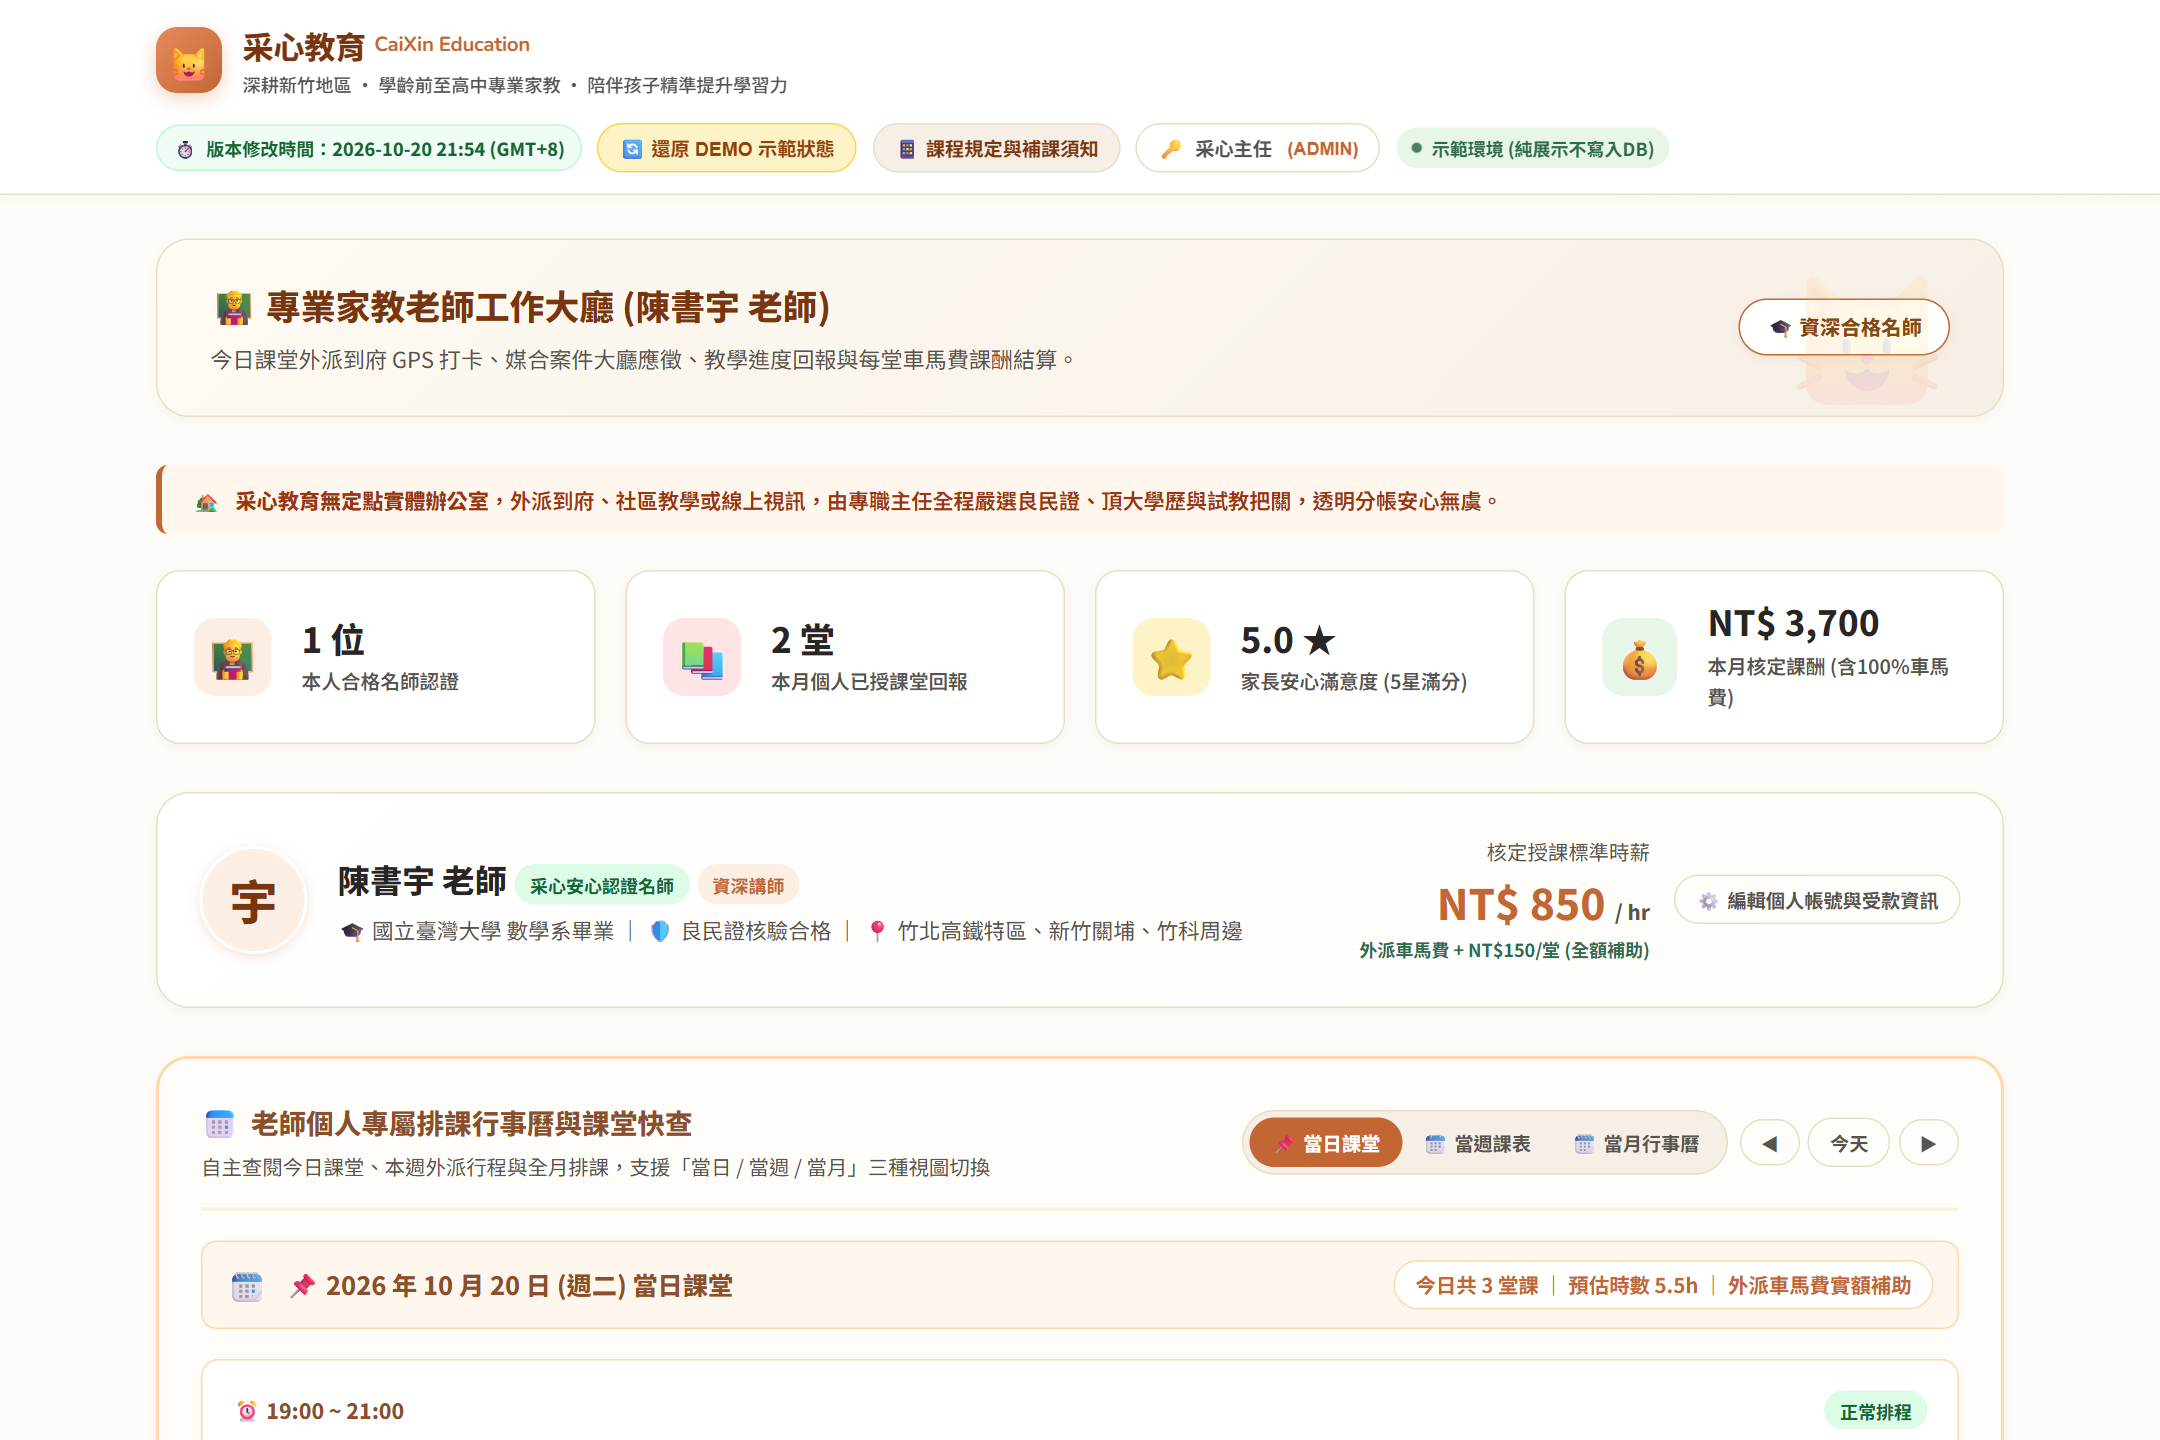Screen dimensions: 2160x1440
Task: Click the 采心教育 site title
Action: pos(303,47)
